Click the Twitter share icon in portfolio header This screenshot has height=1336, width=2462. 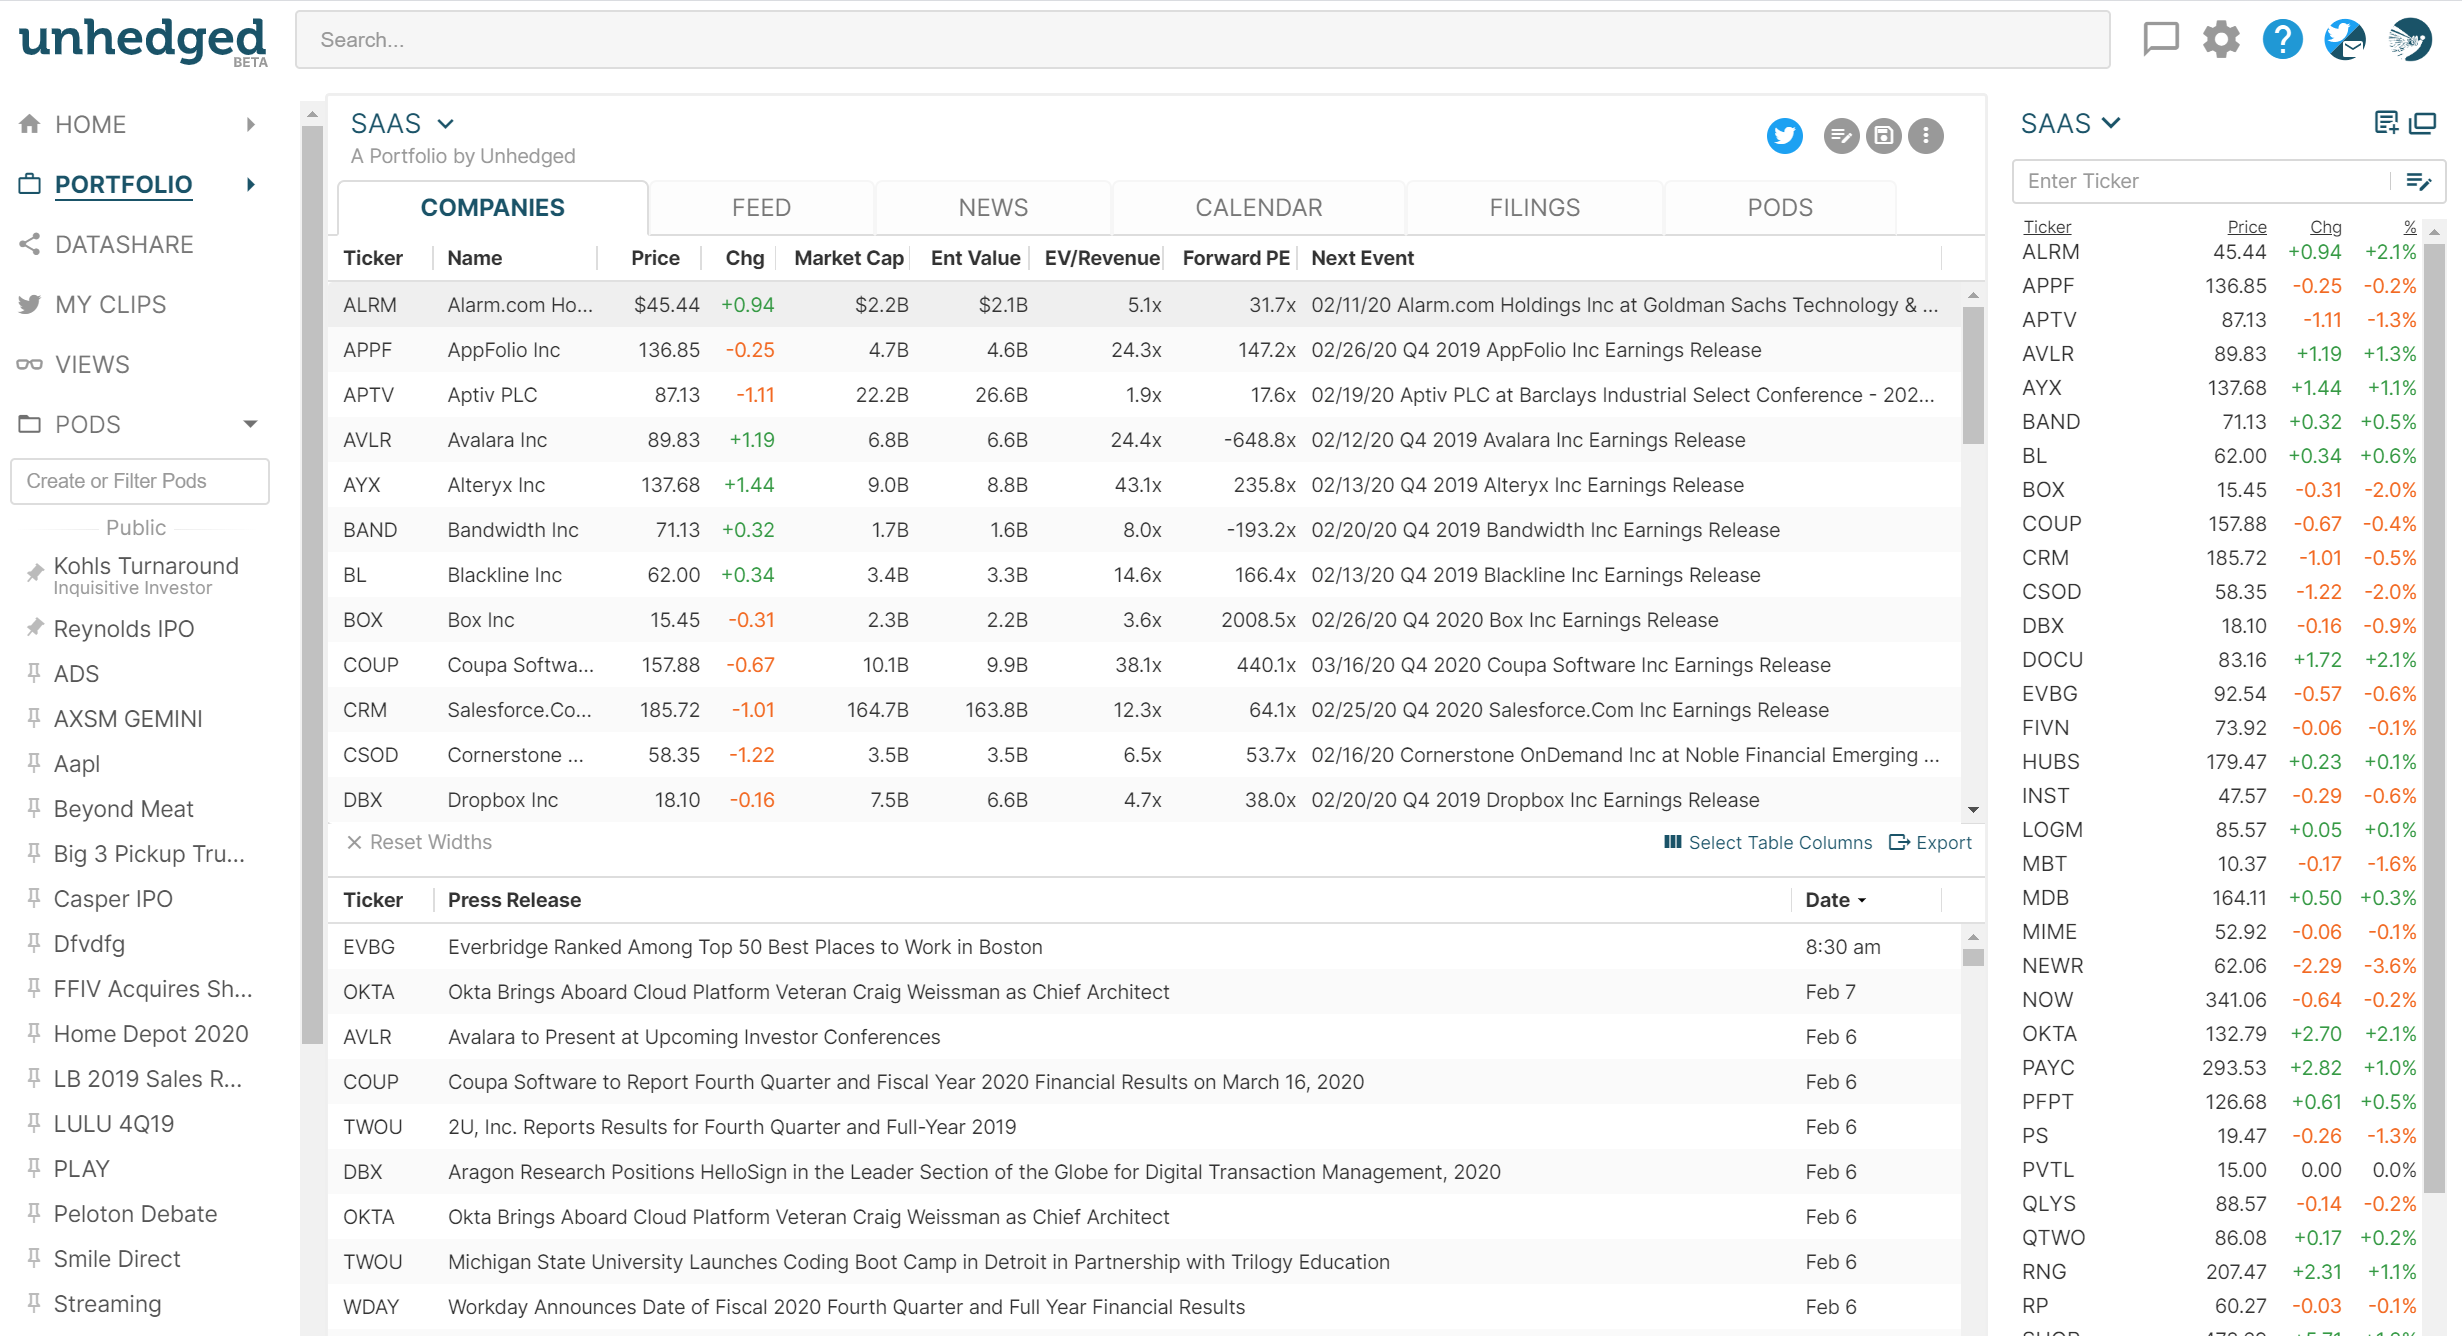[x=1784, y=136]
